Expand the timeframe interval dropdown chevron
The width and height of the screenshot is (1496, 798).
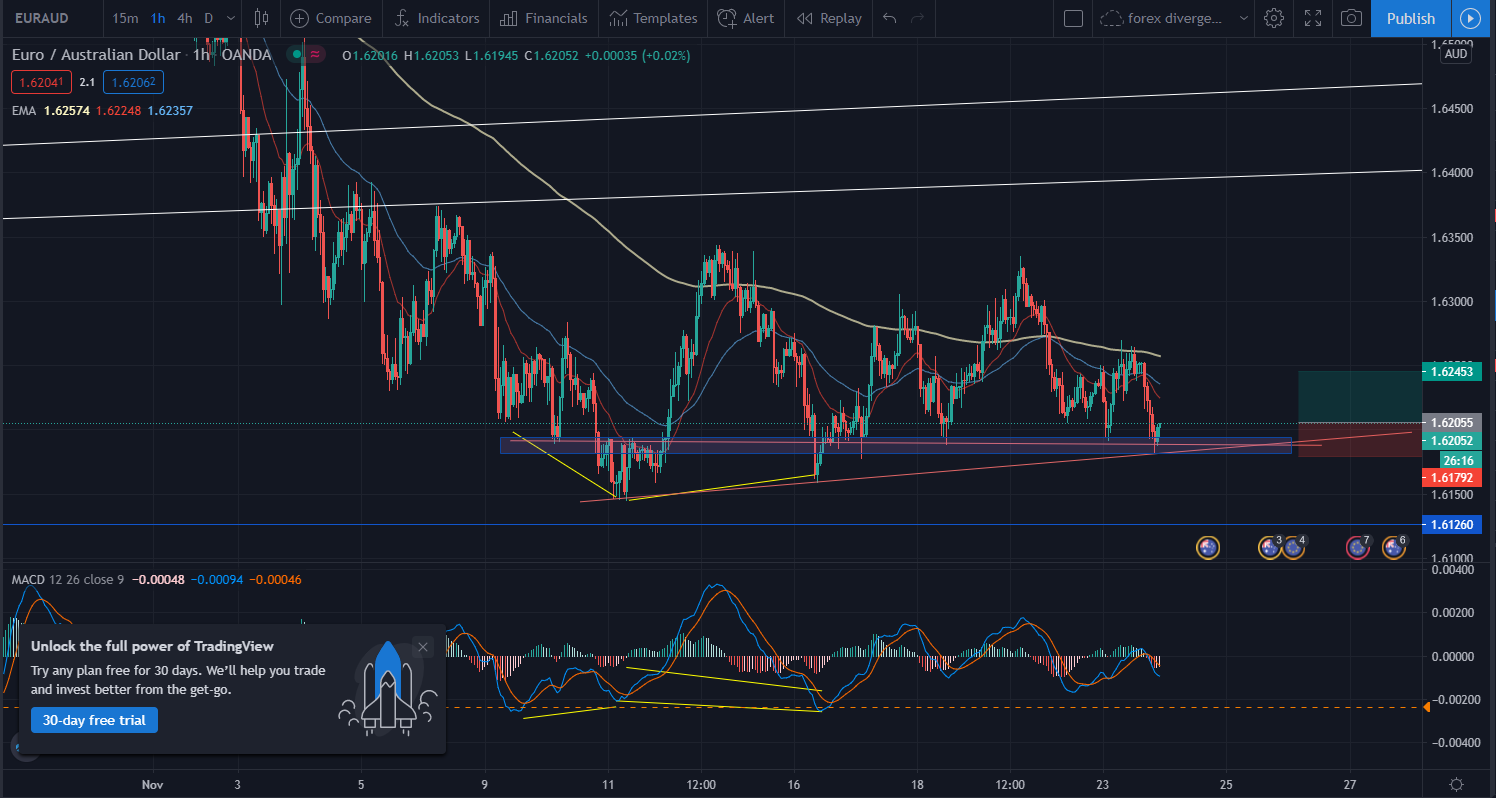coord(232,18)
